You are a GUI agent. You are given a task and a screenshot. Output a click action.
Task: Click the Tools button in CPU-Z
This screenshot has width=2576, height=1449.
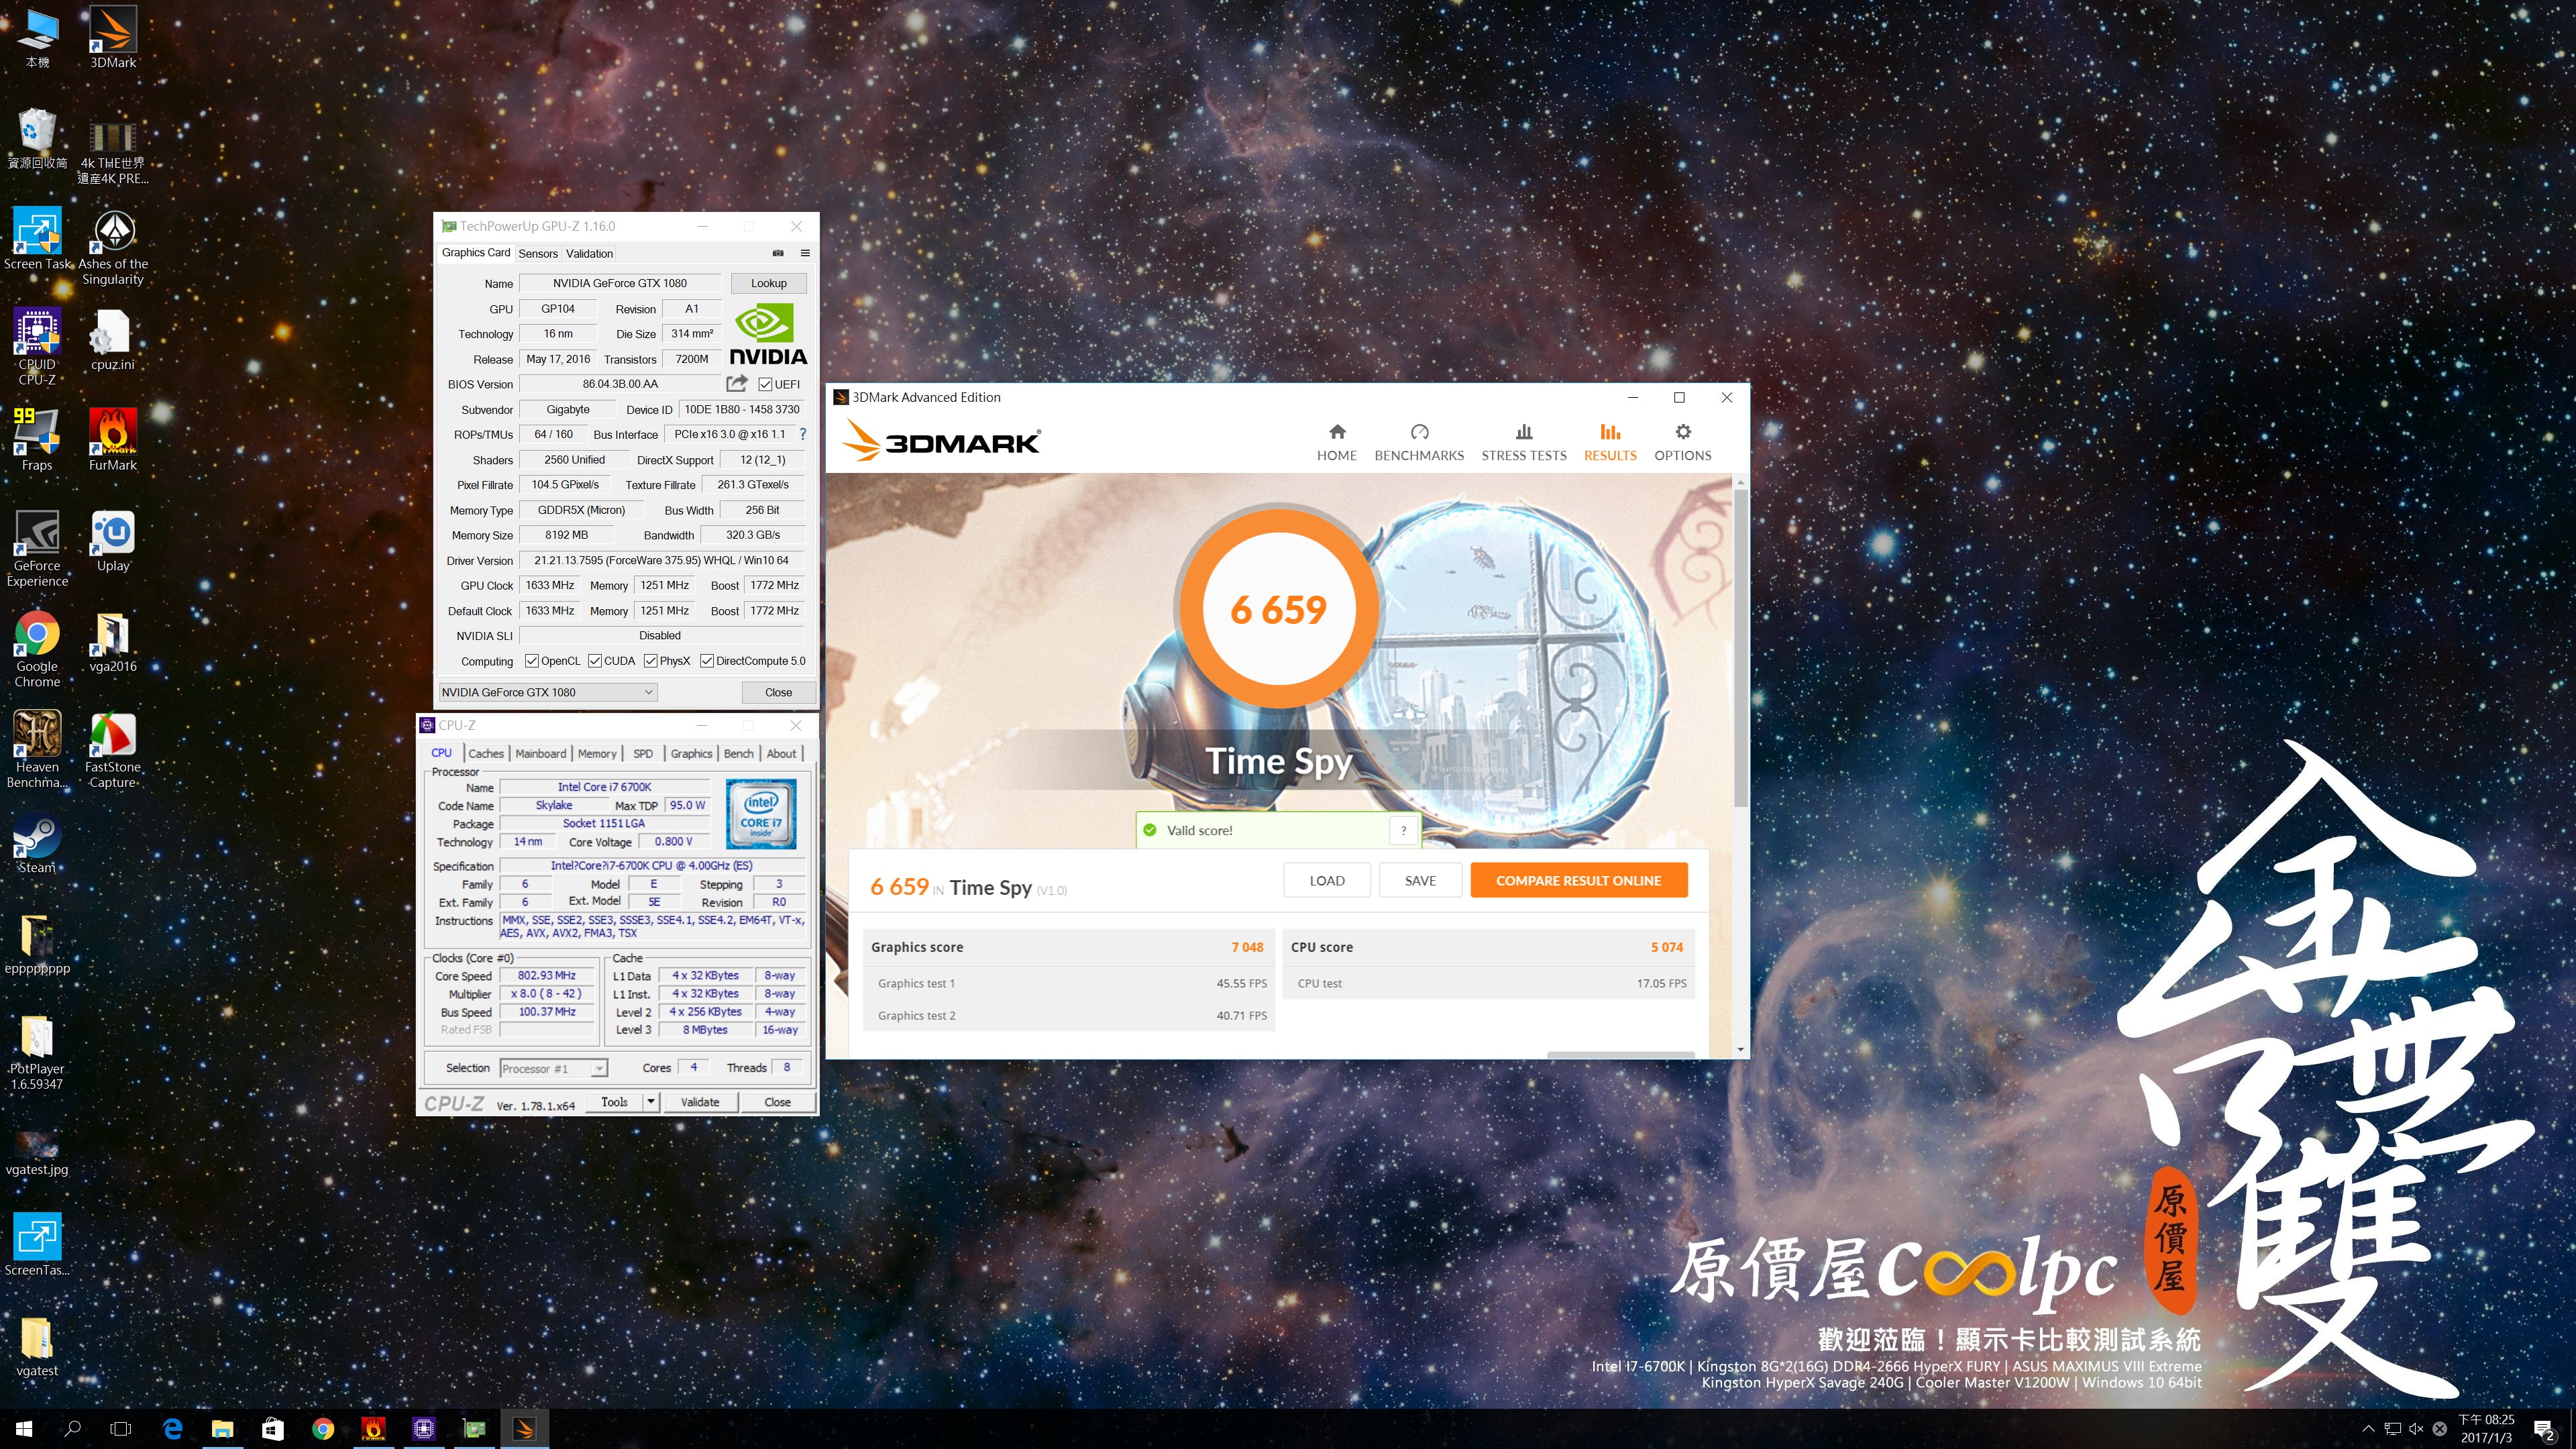pyautogui.click(x=615, y=1102)
